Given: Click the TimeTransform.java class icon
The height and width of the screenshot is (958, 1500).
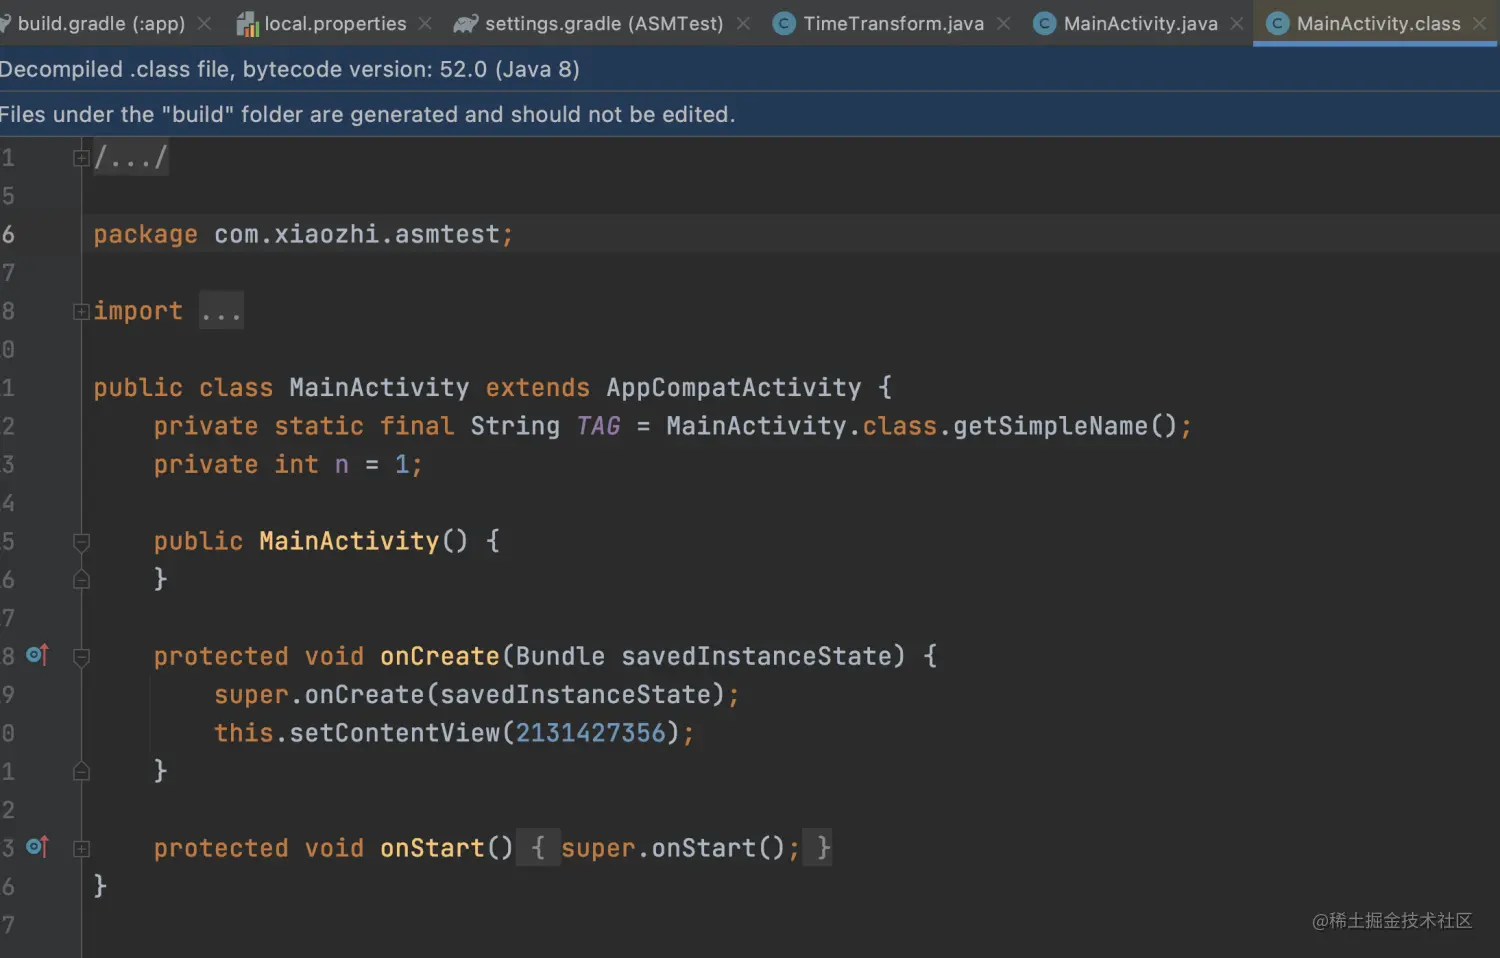Looking at the screenshot, I should [x=785, y=24].
